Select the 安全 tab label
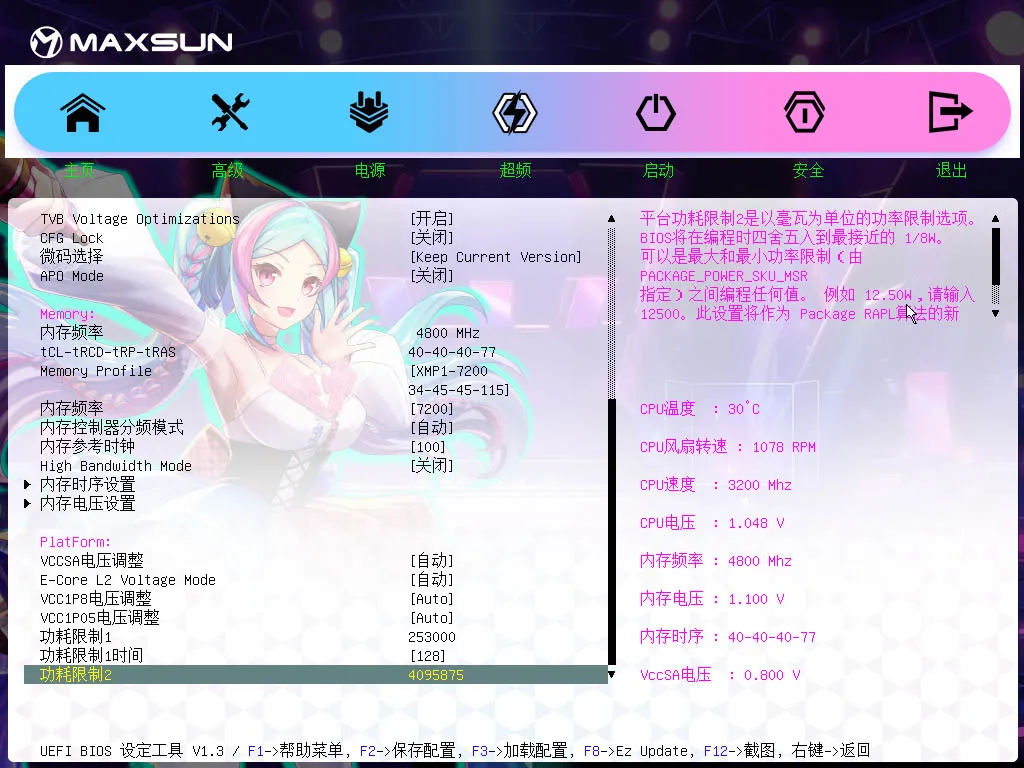Viewport: 1024px width, 768px height. [808, 170]
